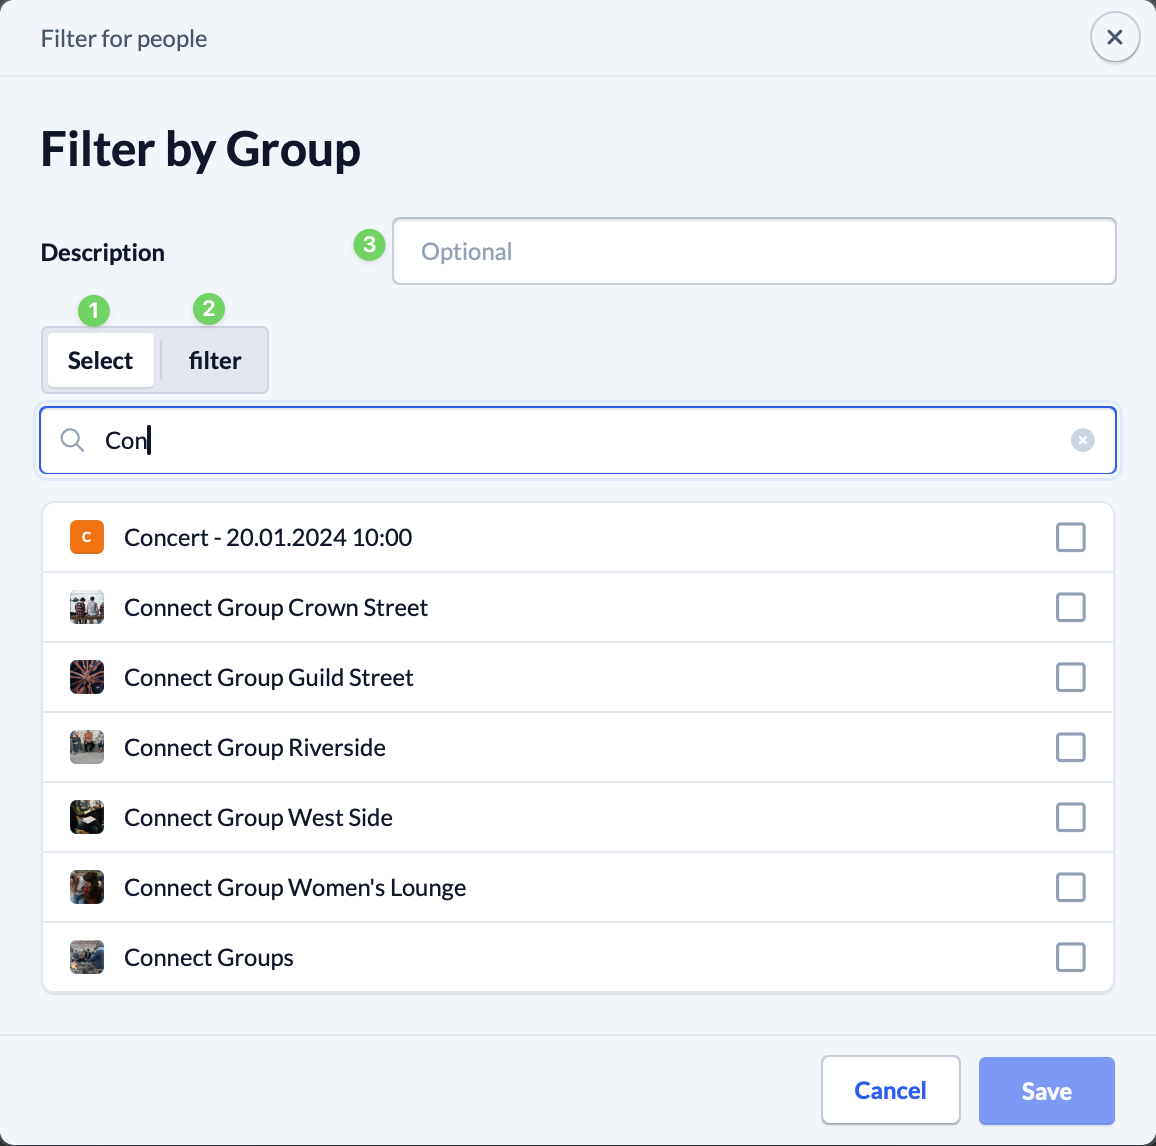Click Connect Group Guild Street thumbnail

tap(87, 677)
